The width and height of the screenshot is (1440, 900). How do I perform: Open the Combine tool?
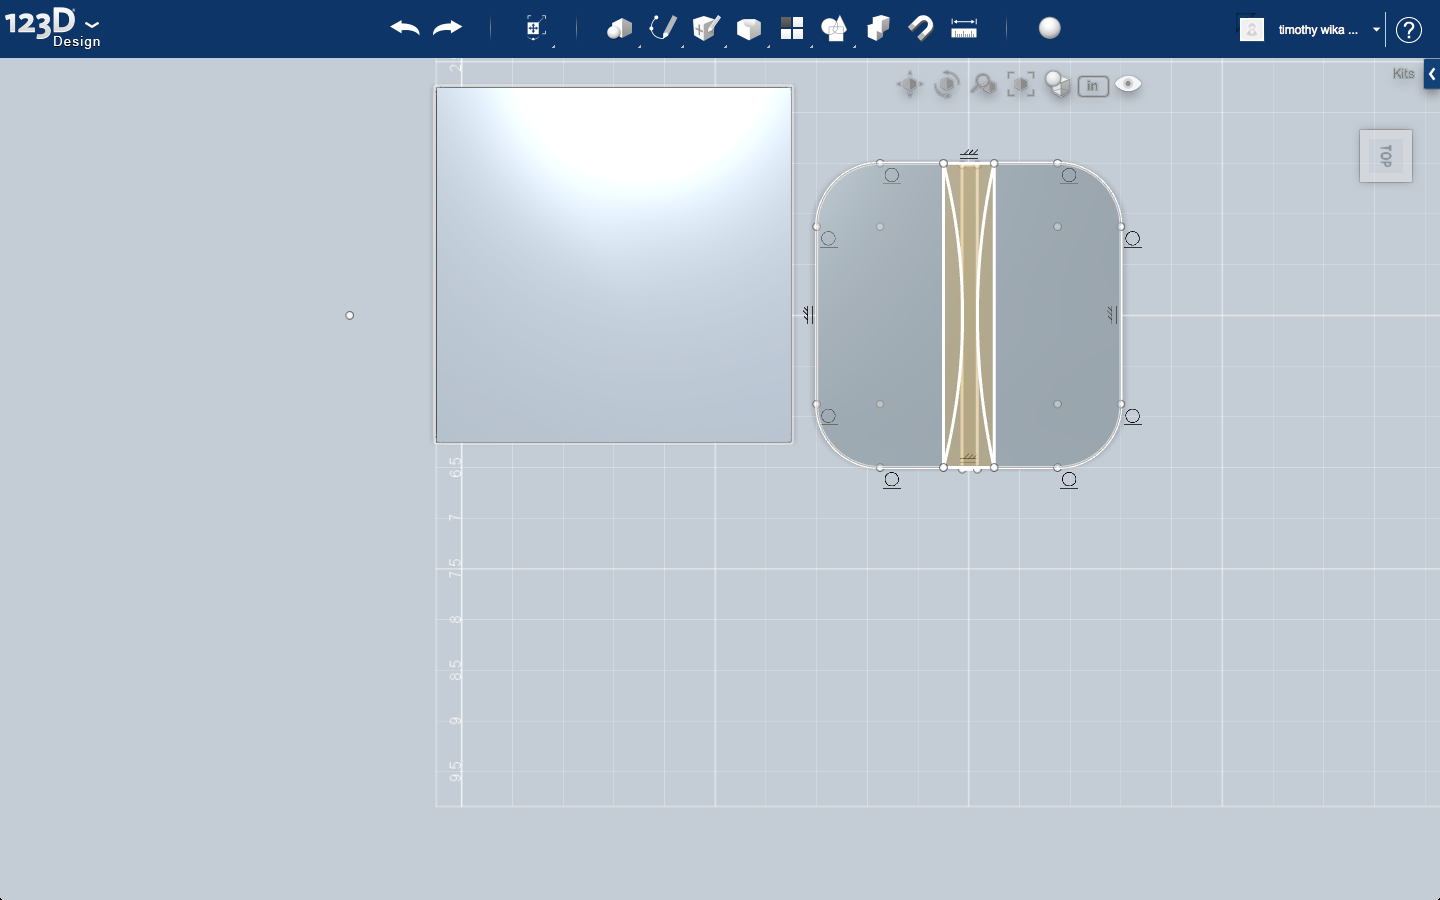(878, 28)
